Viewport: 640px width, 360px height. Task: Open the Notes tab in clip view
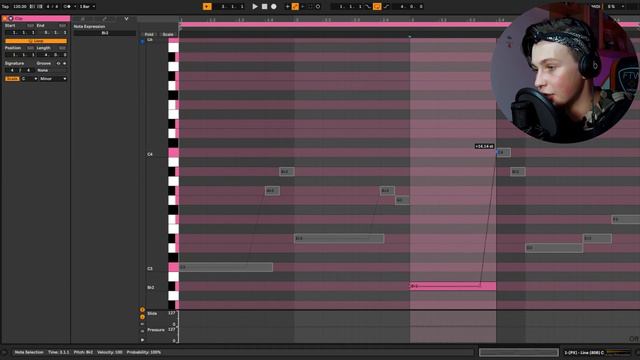click(83, 19)
